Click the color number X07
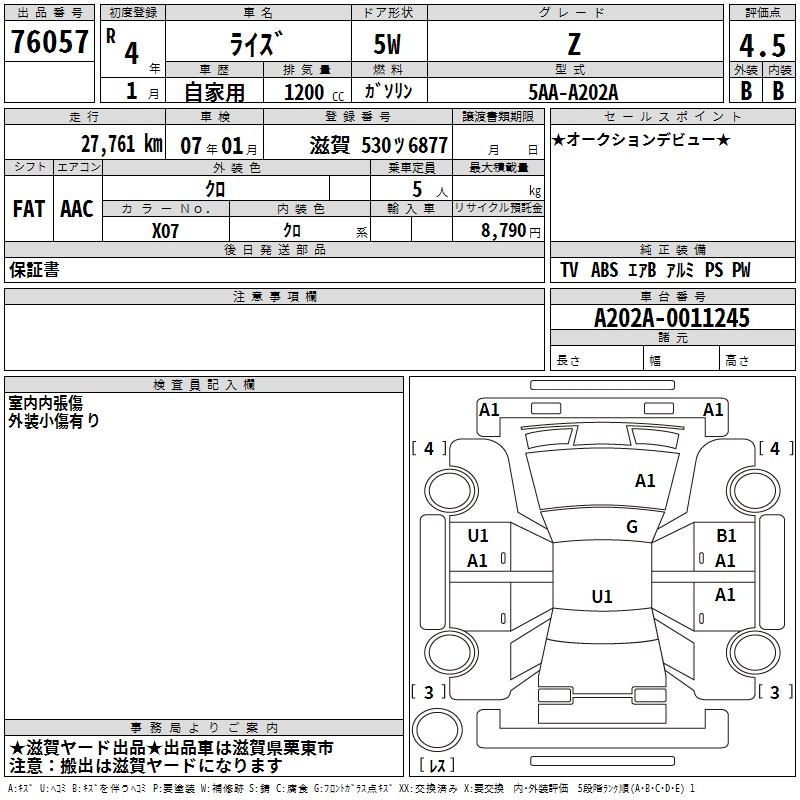This screenshot has width=800, height=800. pos(165,231)
